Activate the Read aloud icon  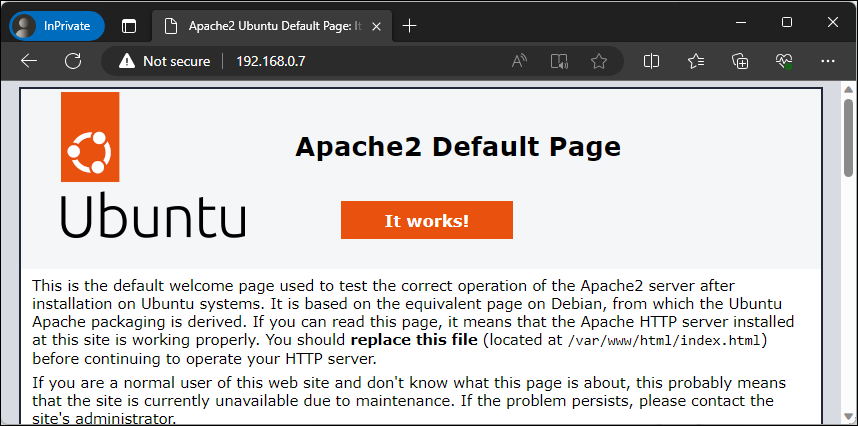click(519, 61)
